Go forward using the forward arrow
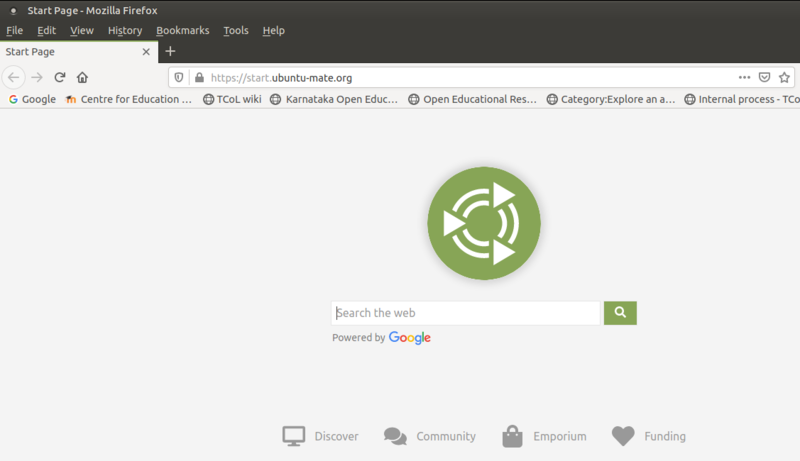This screenshot has height=461, width=800. click(37, 78)
